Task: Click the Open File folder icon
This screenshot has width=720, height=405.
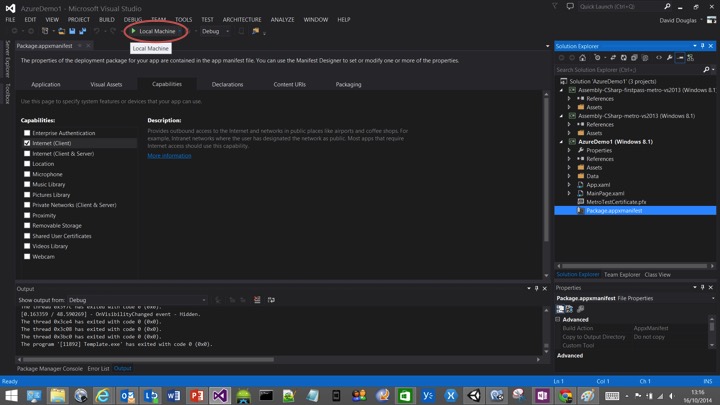Action: (61, 31)
